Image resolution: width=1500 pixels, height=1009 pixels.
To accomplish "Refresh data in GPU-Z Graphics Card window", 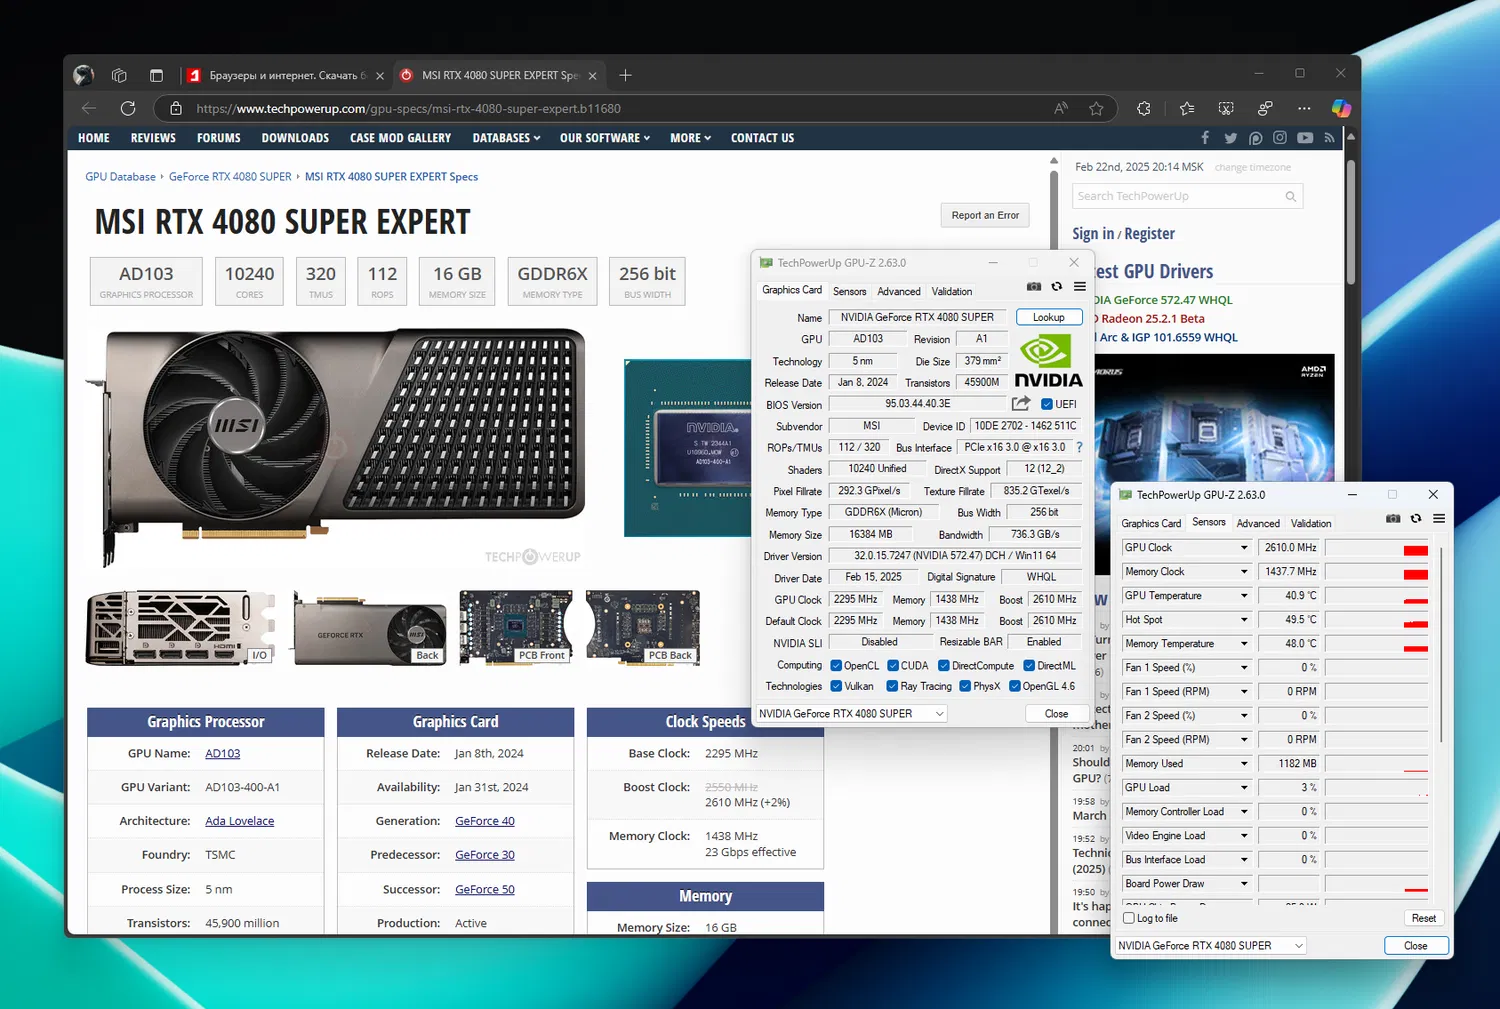I will click(x=1057, y=287).
